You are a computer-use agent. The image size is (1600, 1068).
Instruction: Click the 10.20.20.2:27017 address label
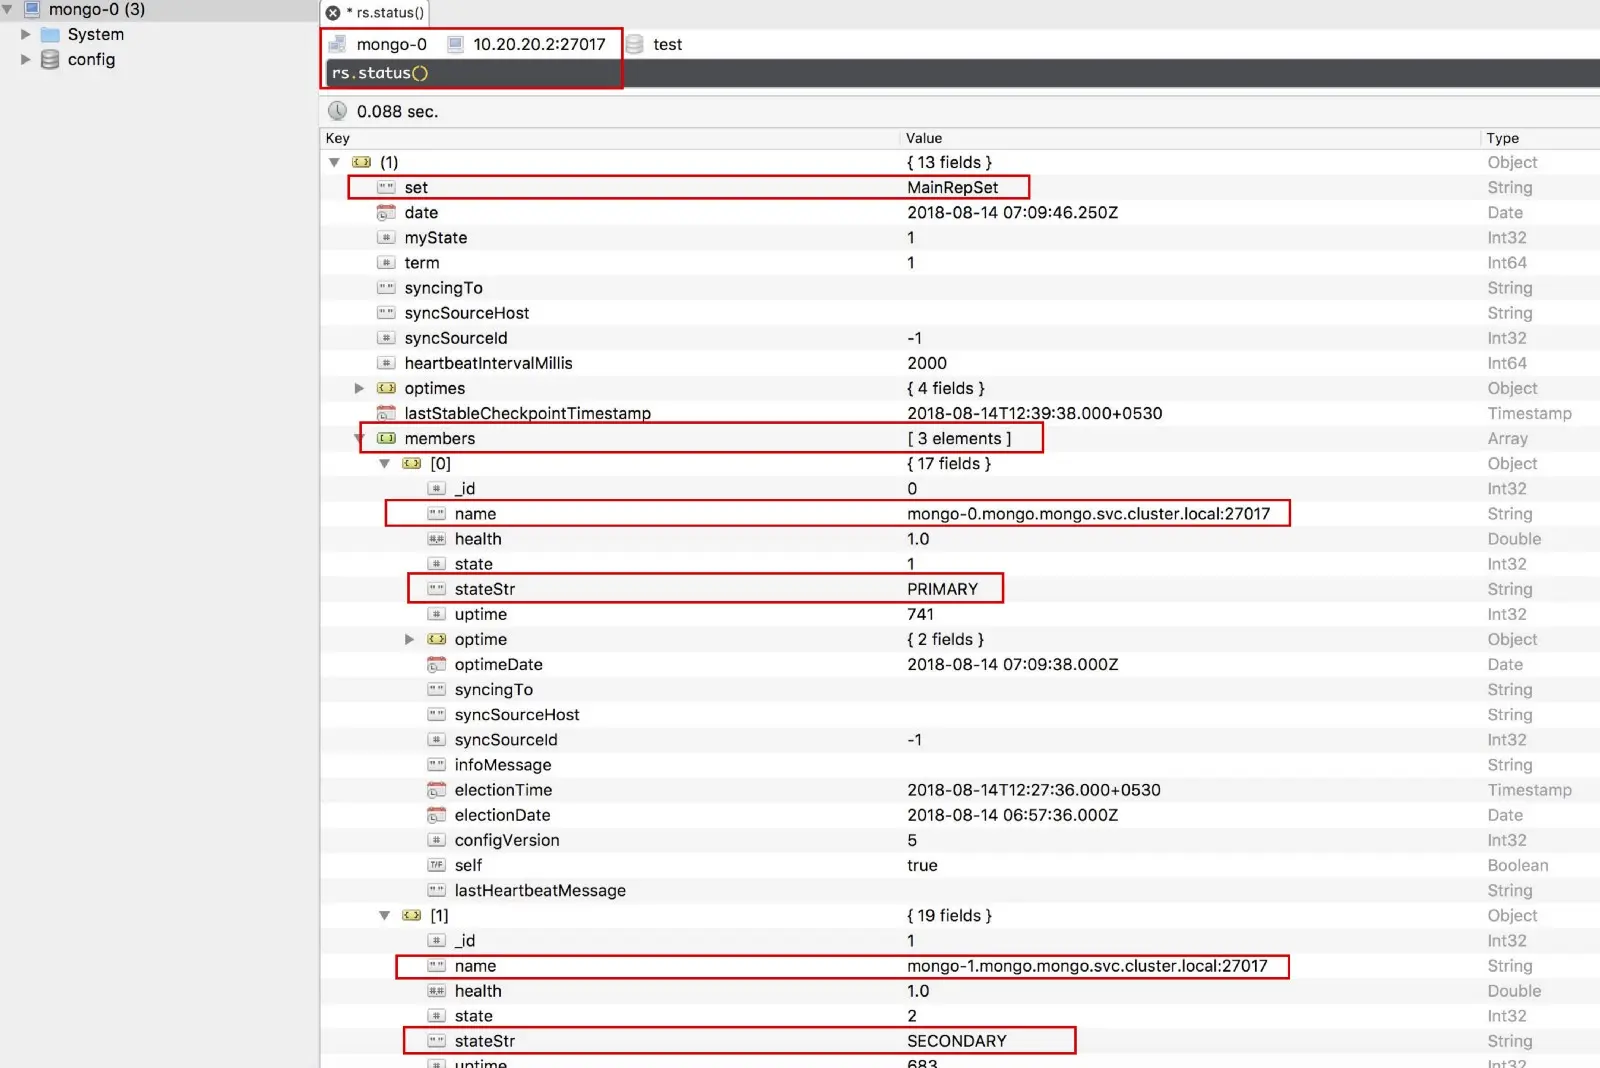click(x=539, y=44)
